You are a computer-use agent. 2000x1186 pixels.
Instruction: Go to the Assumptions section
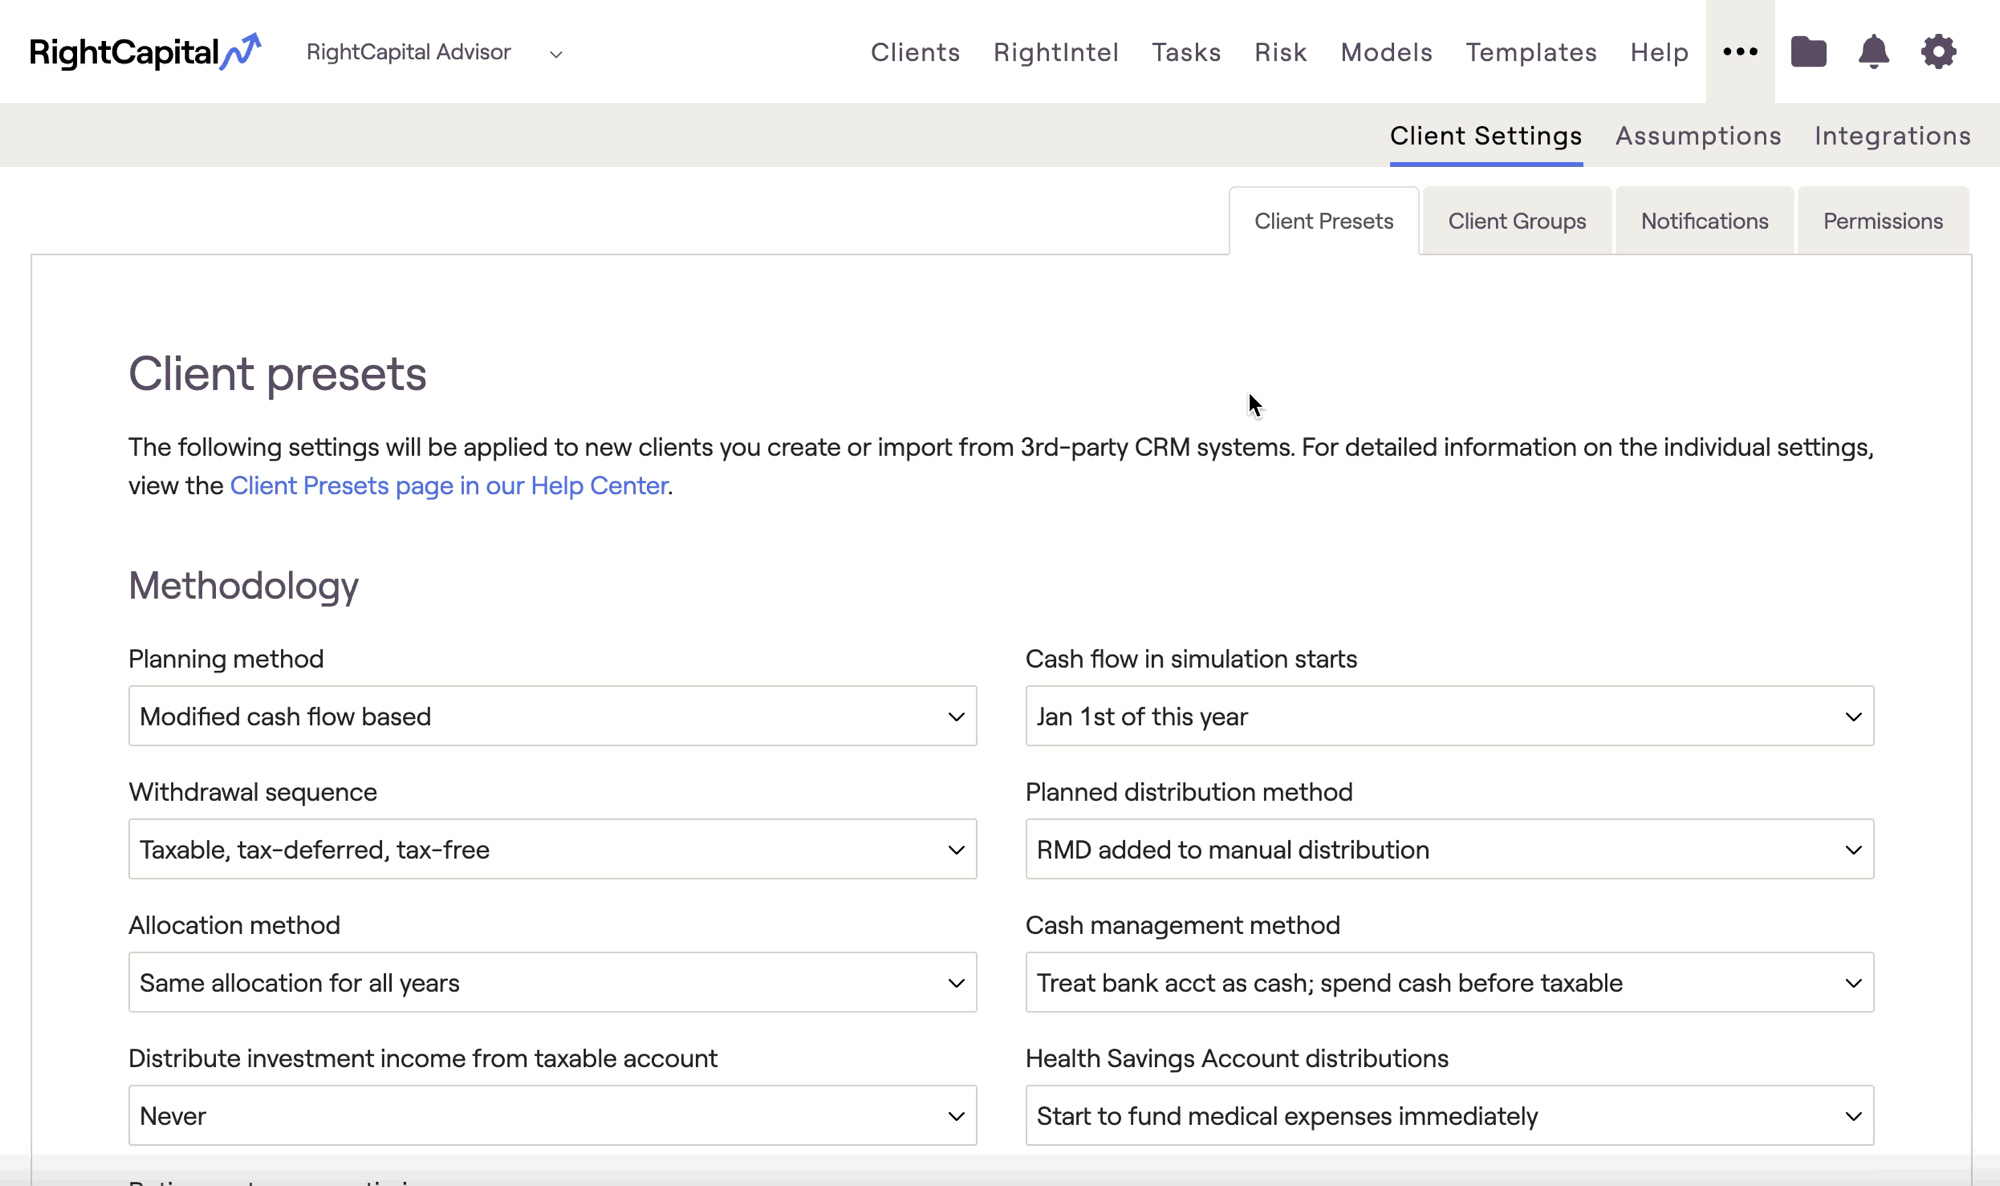click(1698, 136)
